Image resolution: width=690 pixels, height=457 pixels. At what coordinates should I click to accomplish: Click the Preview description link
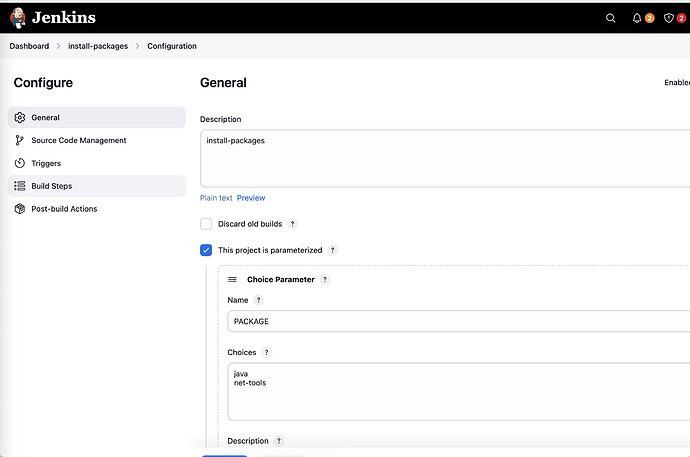click(x=251, y=198)
